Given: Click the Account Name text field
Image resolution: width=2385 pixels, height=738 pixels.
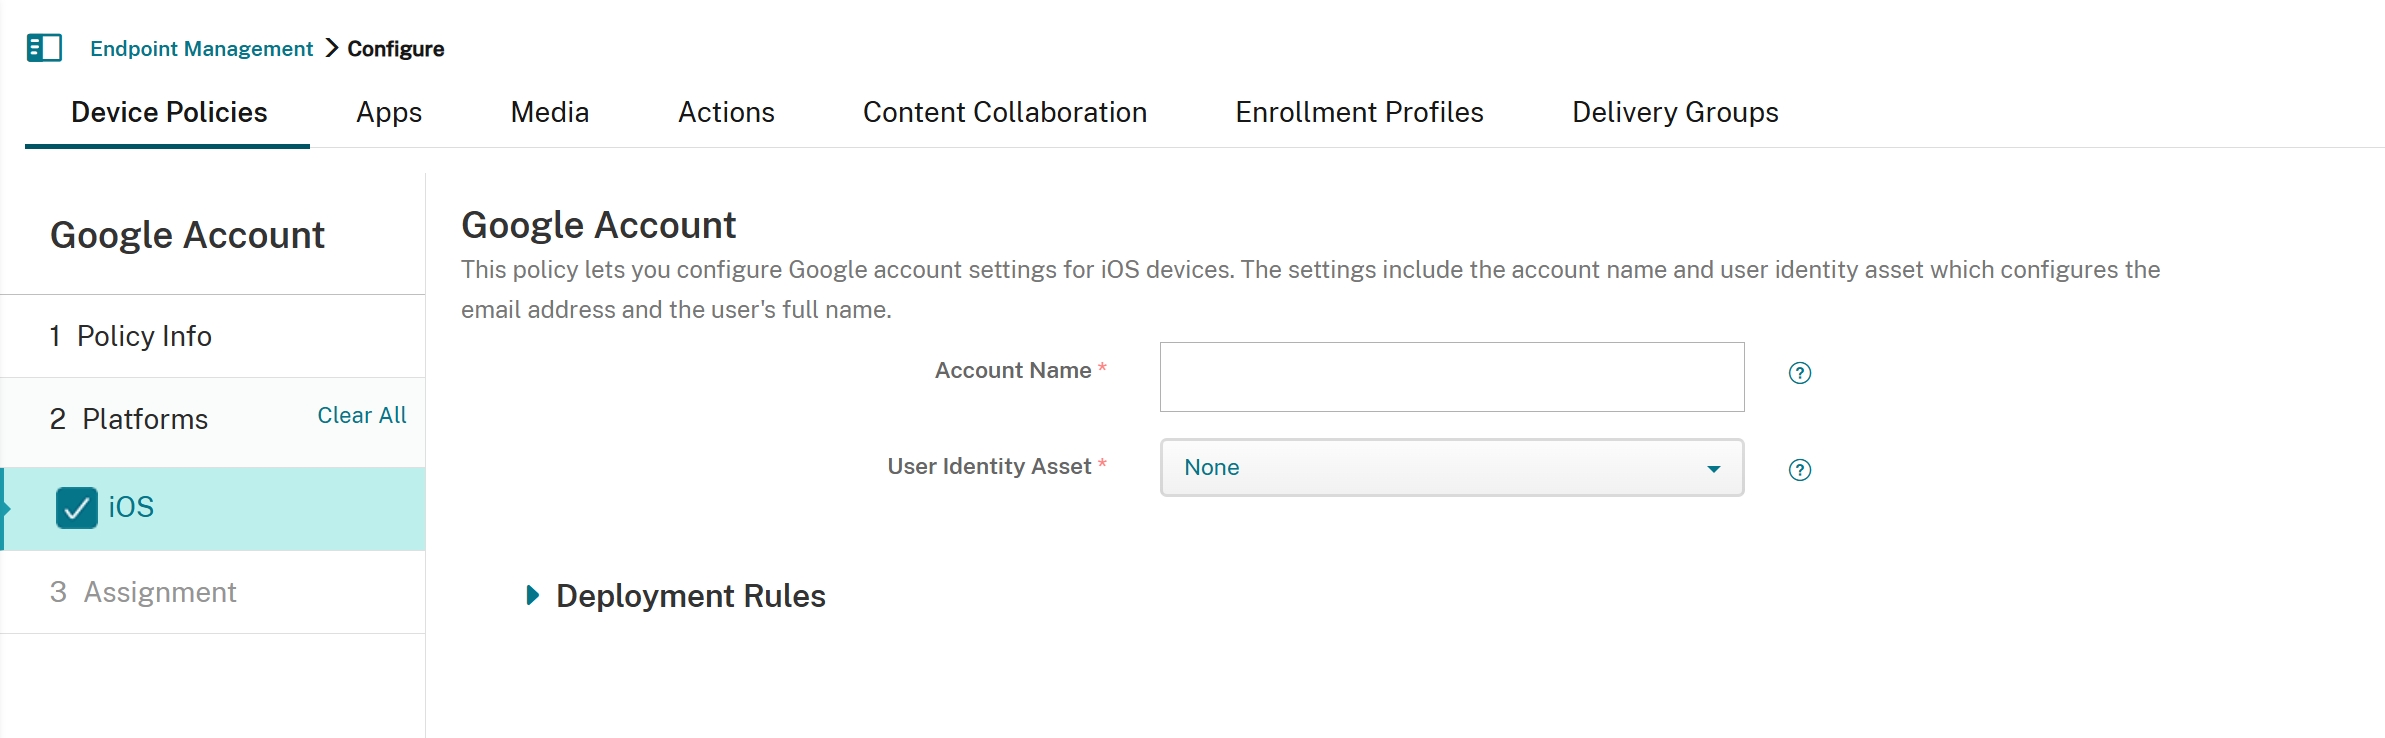Looking at the screenshot, I should [1451, 377].
